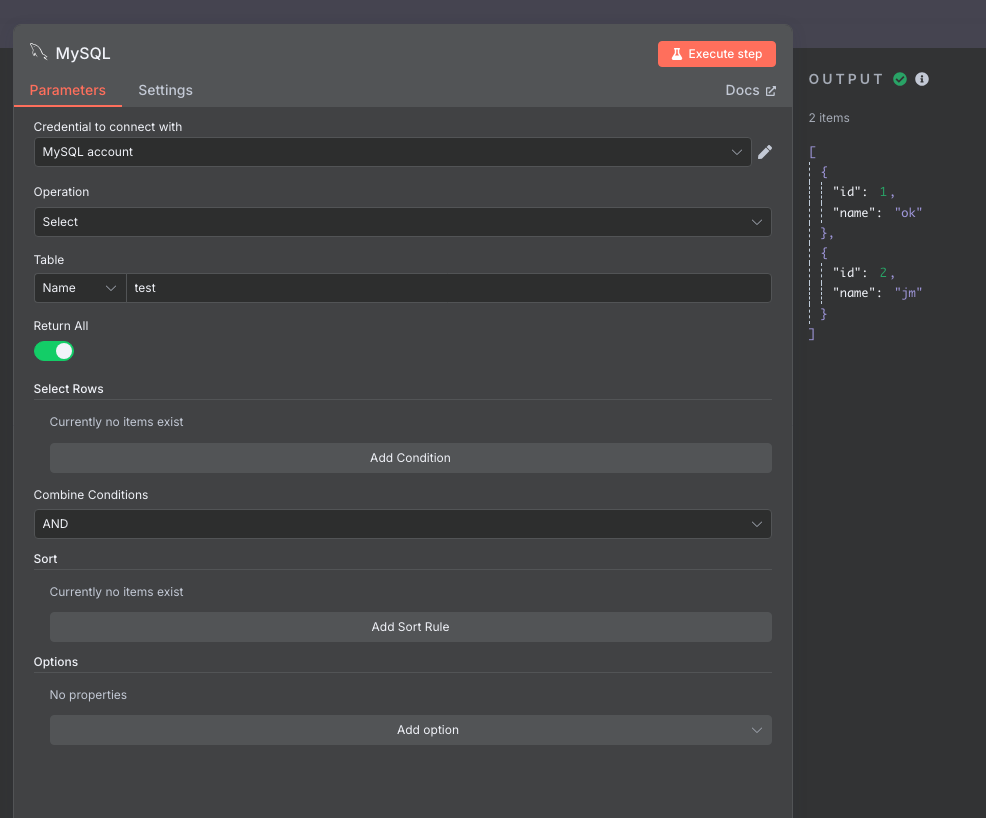Switch to the Settings tab
The image size is (986, 818).
click(165, 90)
